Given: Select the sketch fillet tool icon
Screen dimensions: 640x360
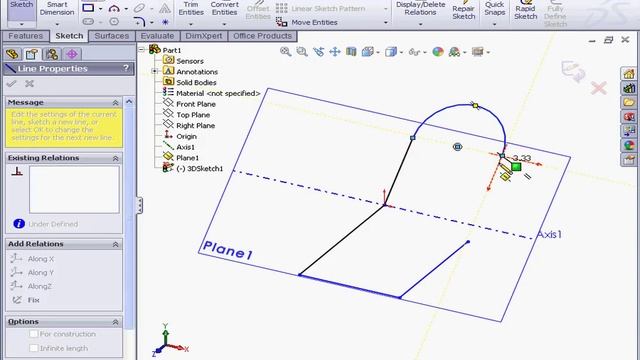Looking at the screenshot, I should coord(139,22).
